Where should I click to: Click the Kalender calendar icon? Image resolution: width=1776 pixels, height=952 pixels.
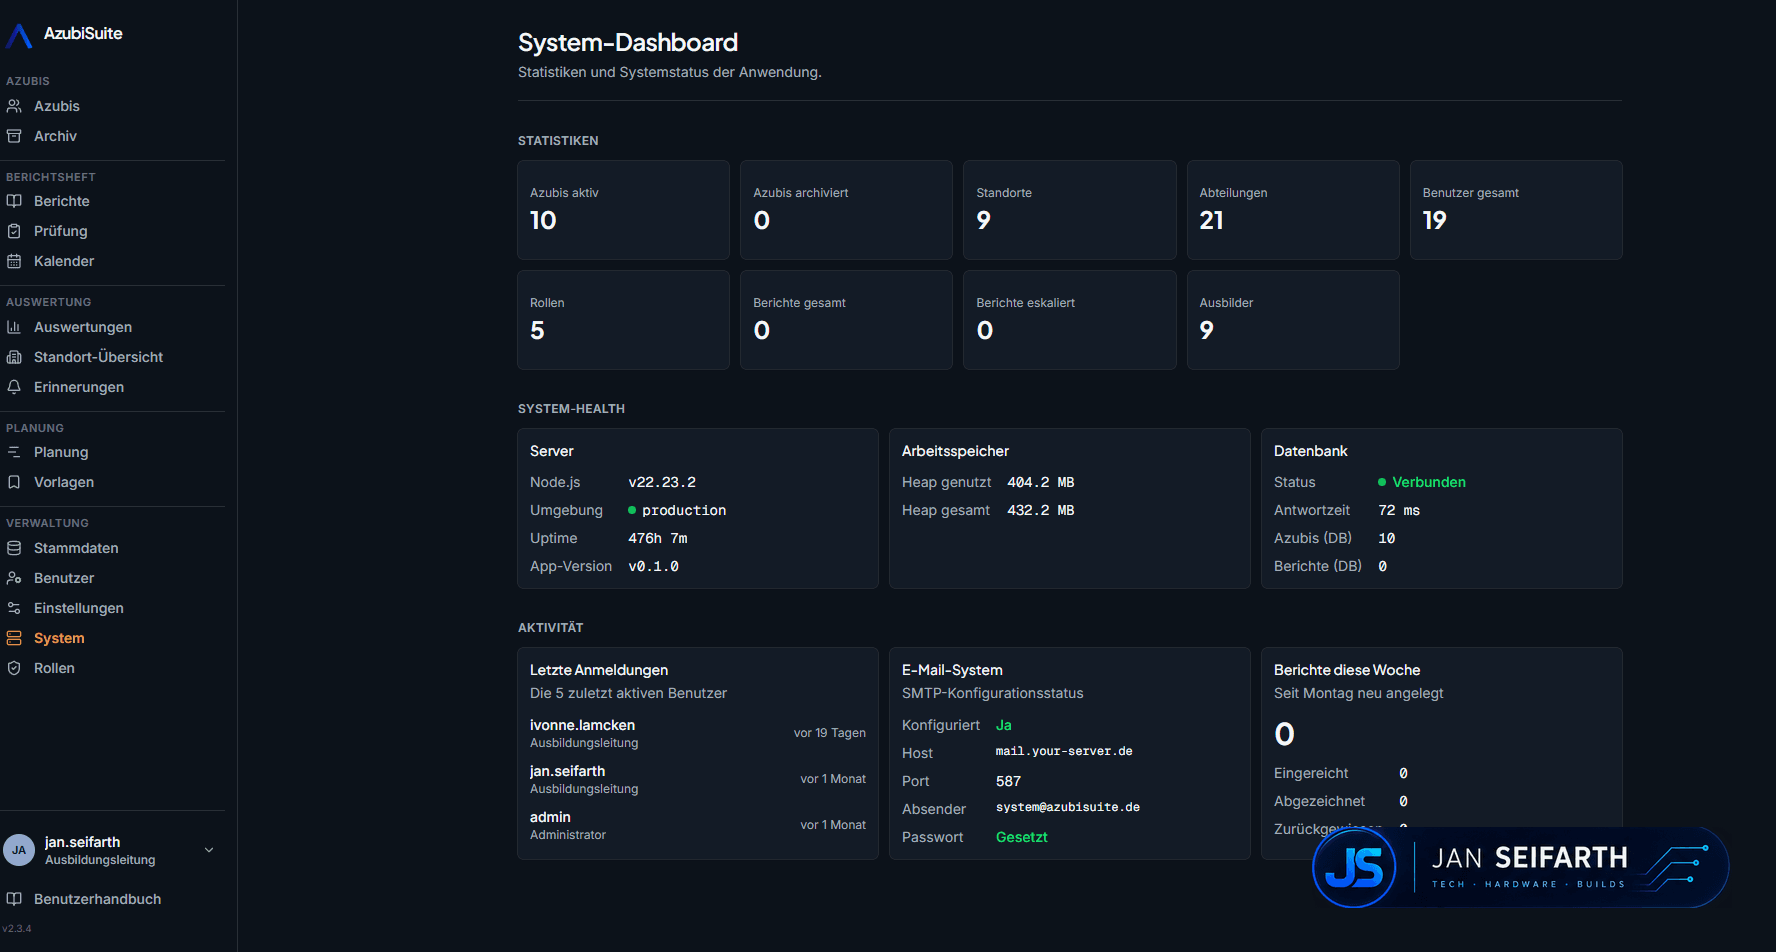tap(14, 261)
